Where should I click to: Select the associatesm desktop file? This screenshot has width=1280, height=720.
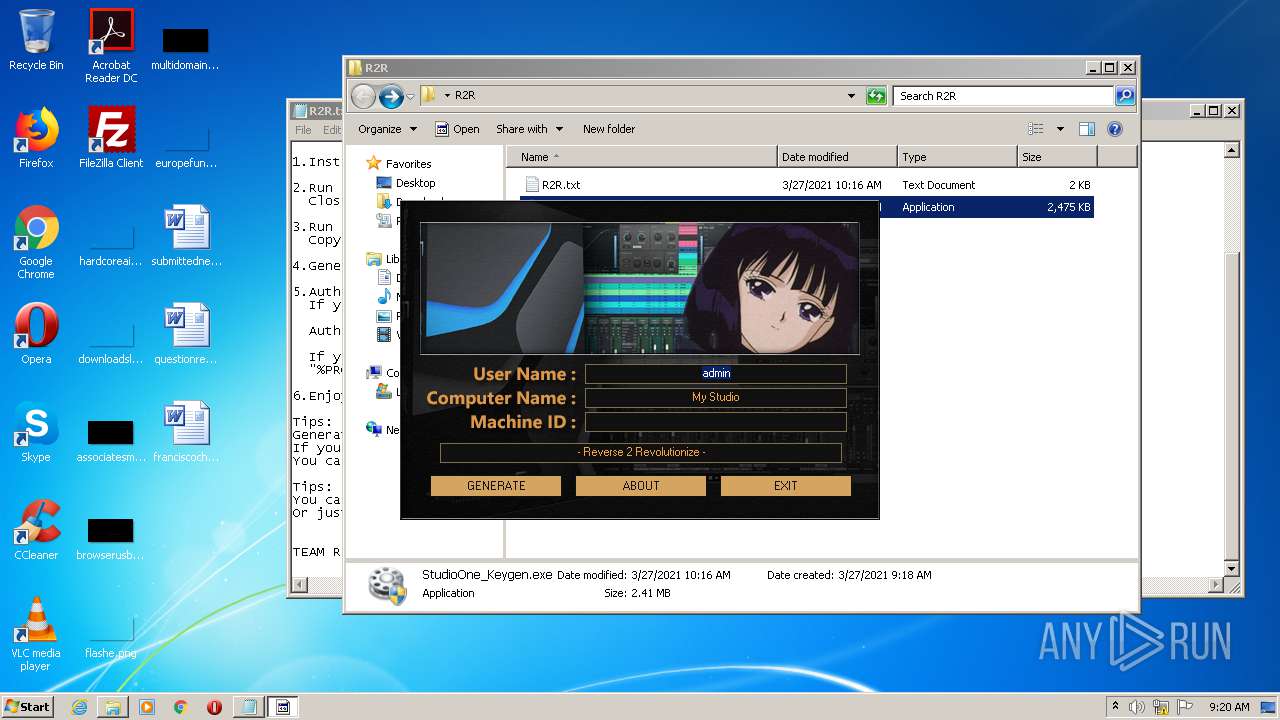[111, 440]
